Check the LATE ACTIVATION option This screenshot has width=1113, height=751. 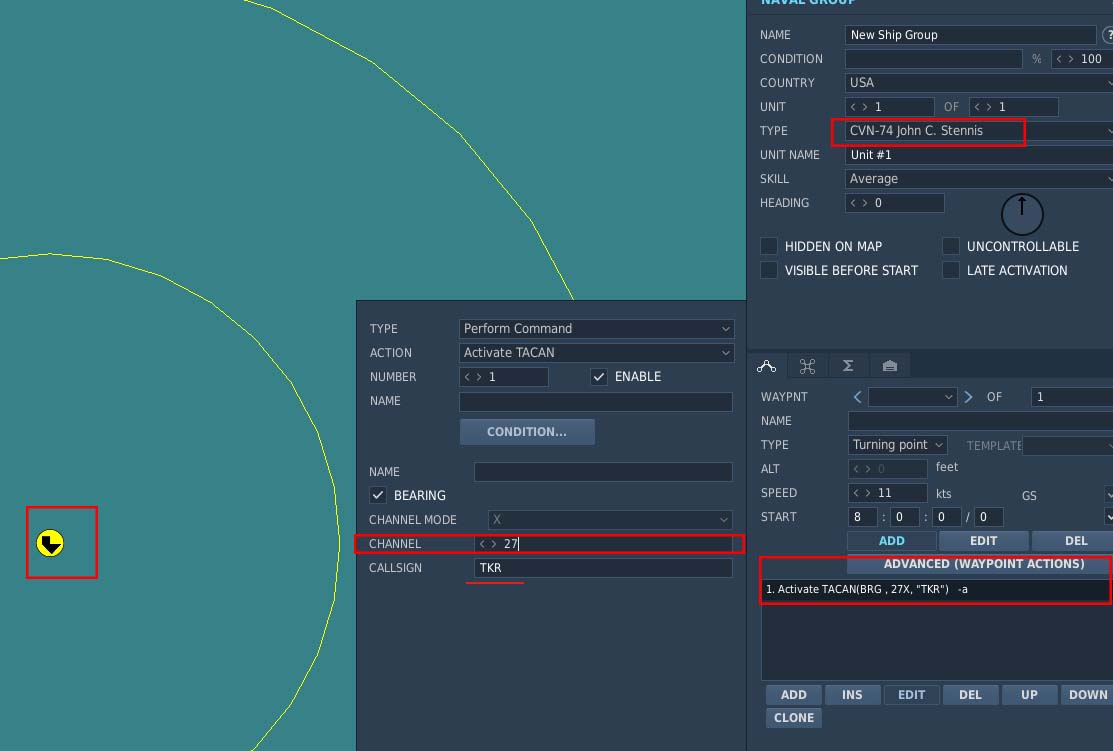click(x=950, y=270)
